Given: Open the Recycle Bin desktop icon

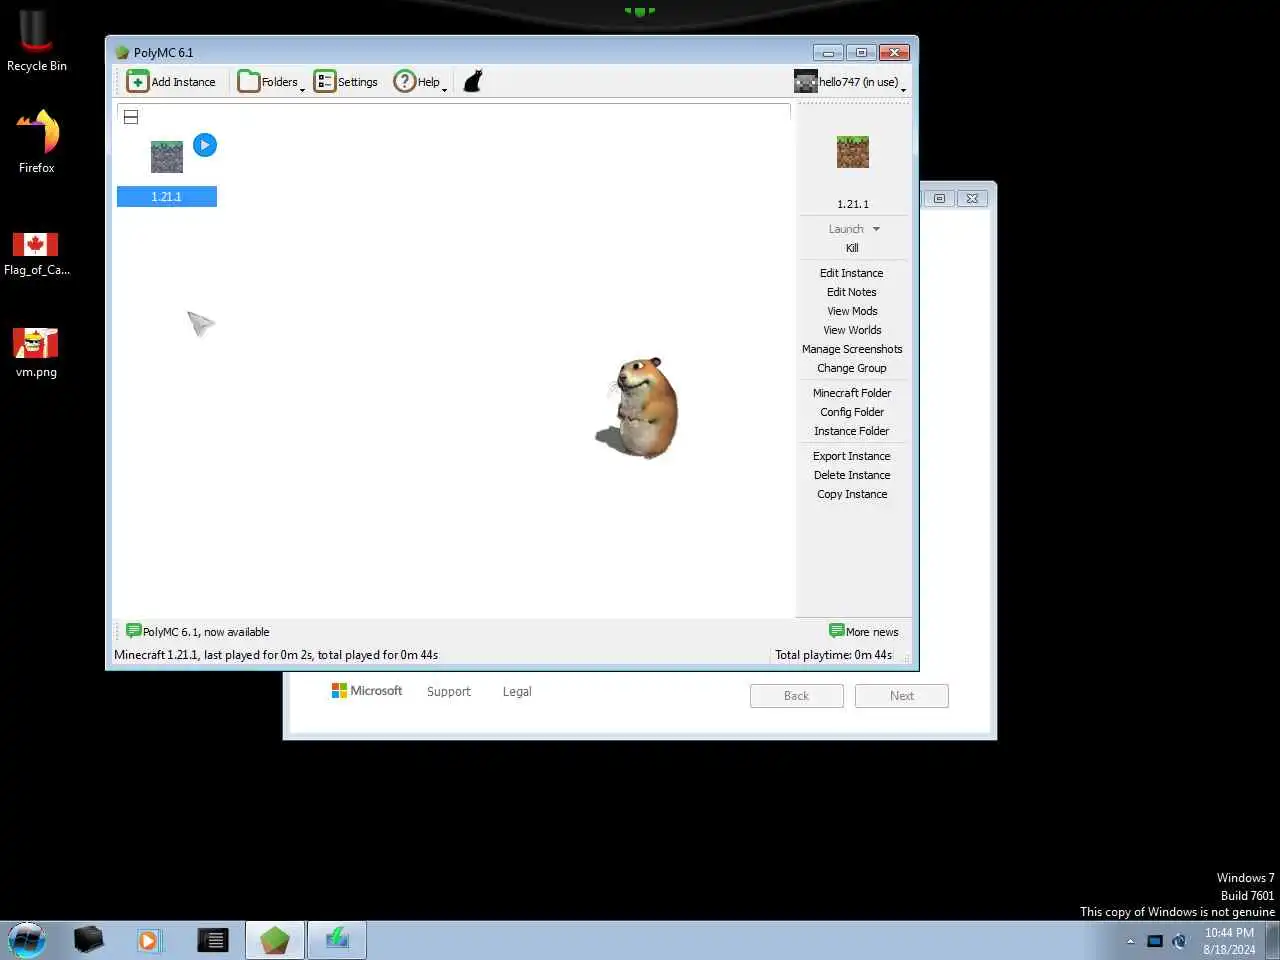Looking at the screenshot, I should 37,41.
